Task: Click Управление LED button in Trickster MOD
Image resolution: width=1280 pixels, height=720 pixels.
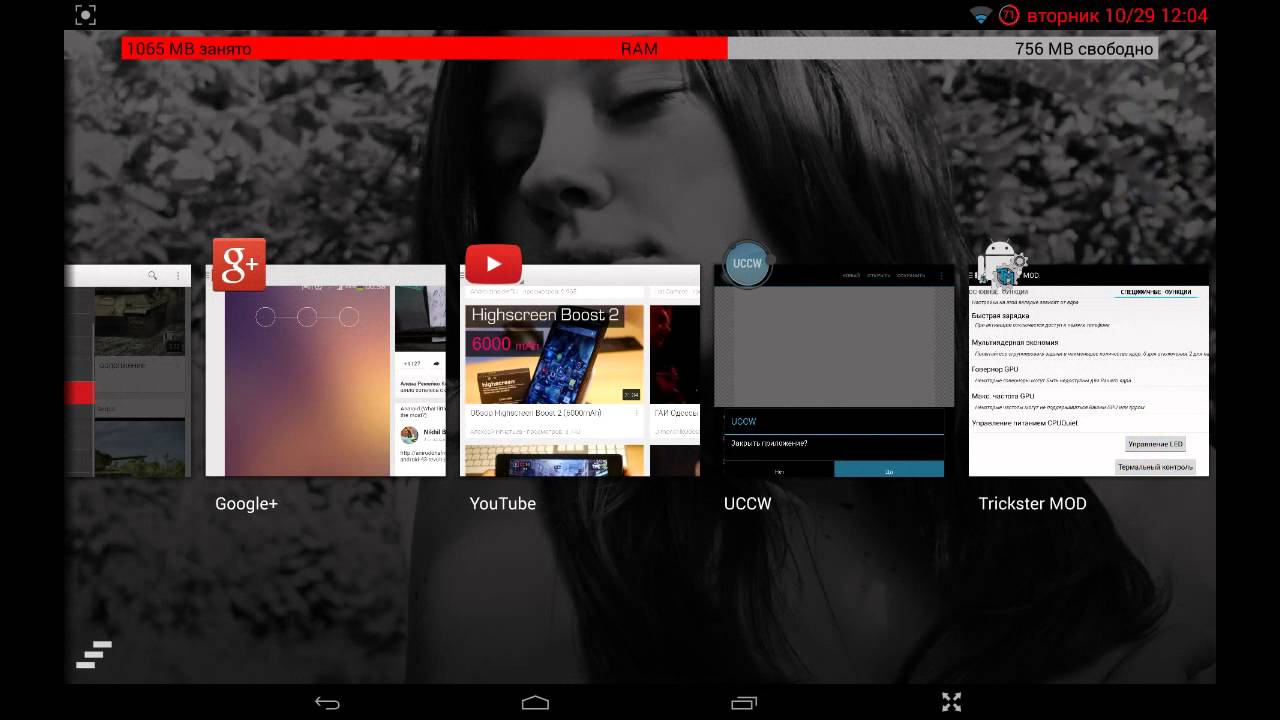Action: pos(1155,444)
